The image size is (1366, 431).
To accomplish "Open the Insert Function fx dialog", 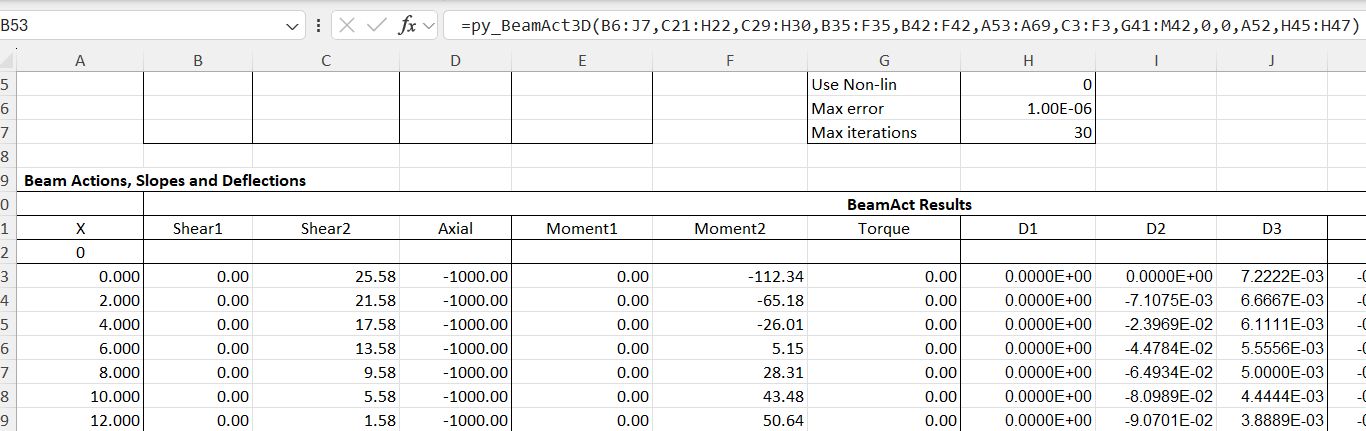I will 406,25.
